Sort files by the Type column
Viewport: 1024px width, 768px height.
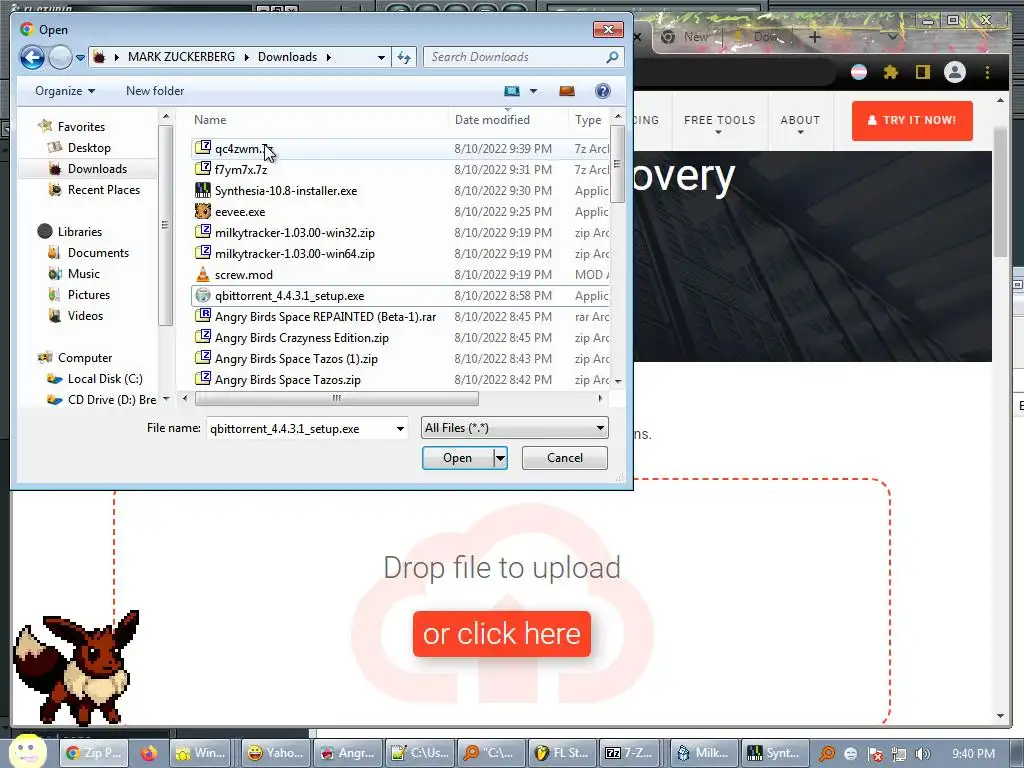588,120
